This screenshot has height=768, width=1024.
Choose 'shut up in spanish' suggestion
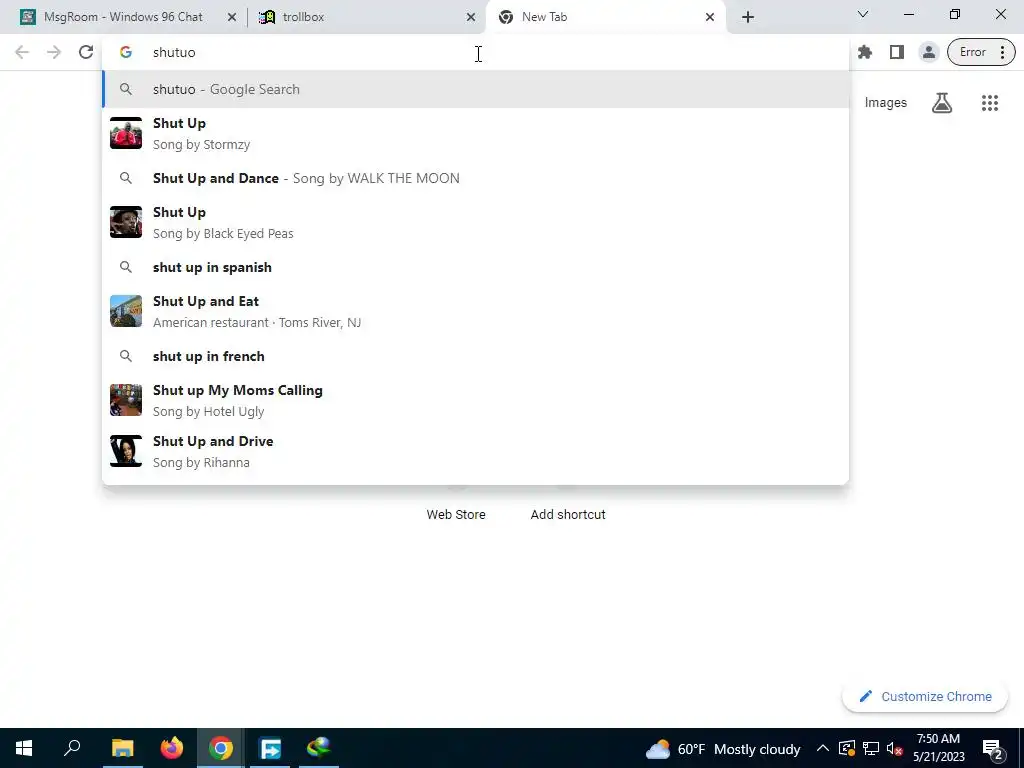[x=475, y=267]
